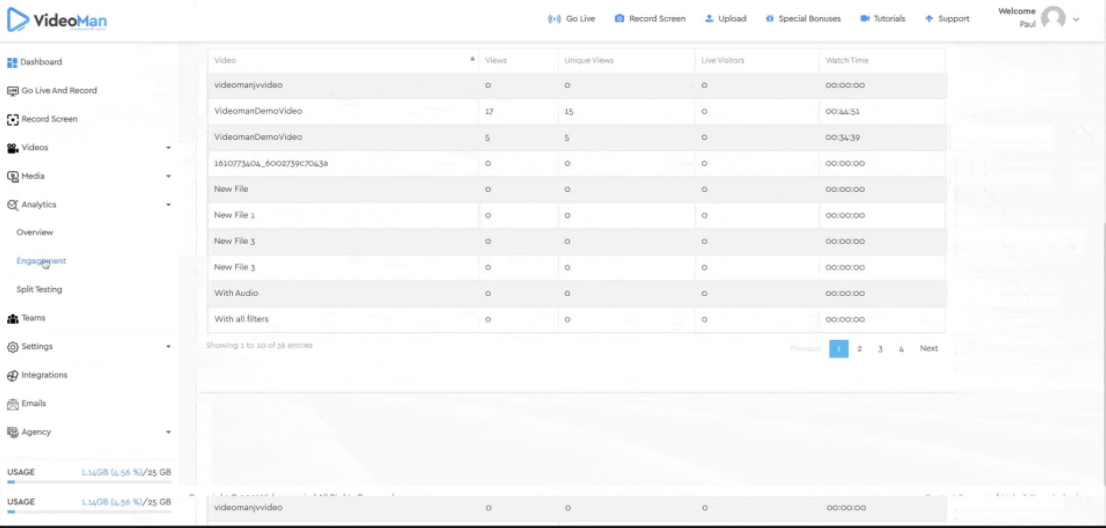
Task: Click the upper storage usage progress bar
Action: [89, 483]
